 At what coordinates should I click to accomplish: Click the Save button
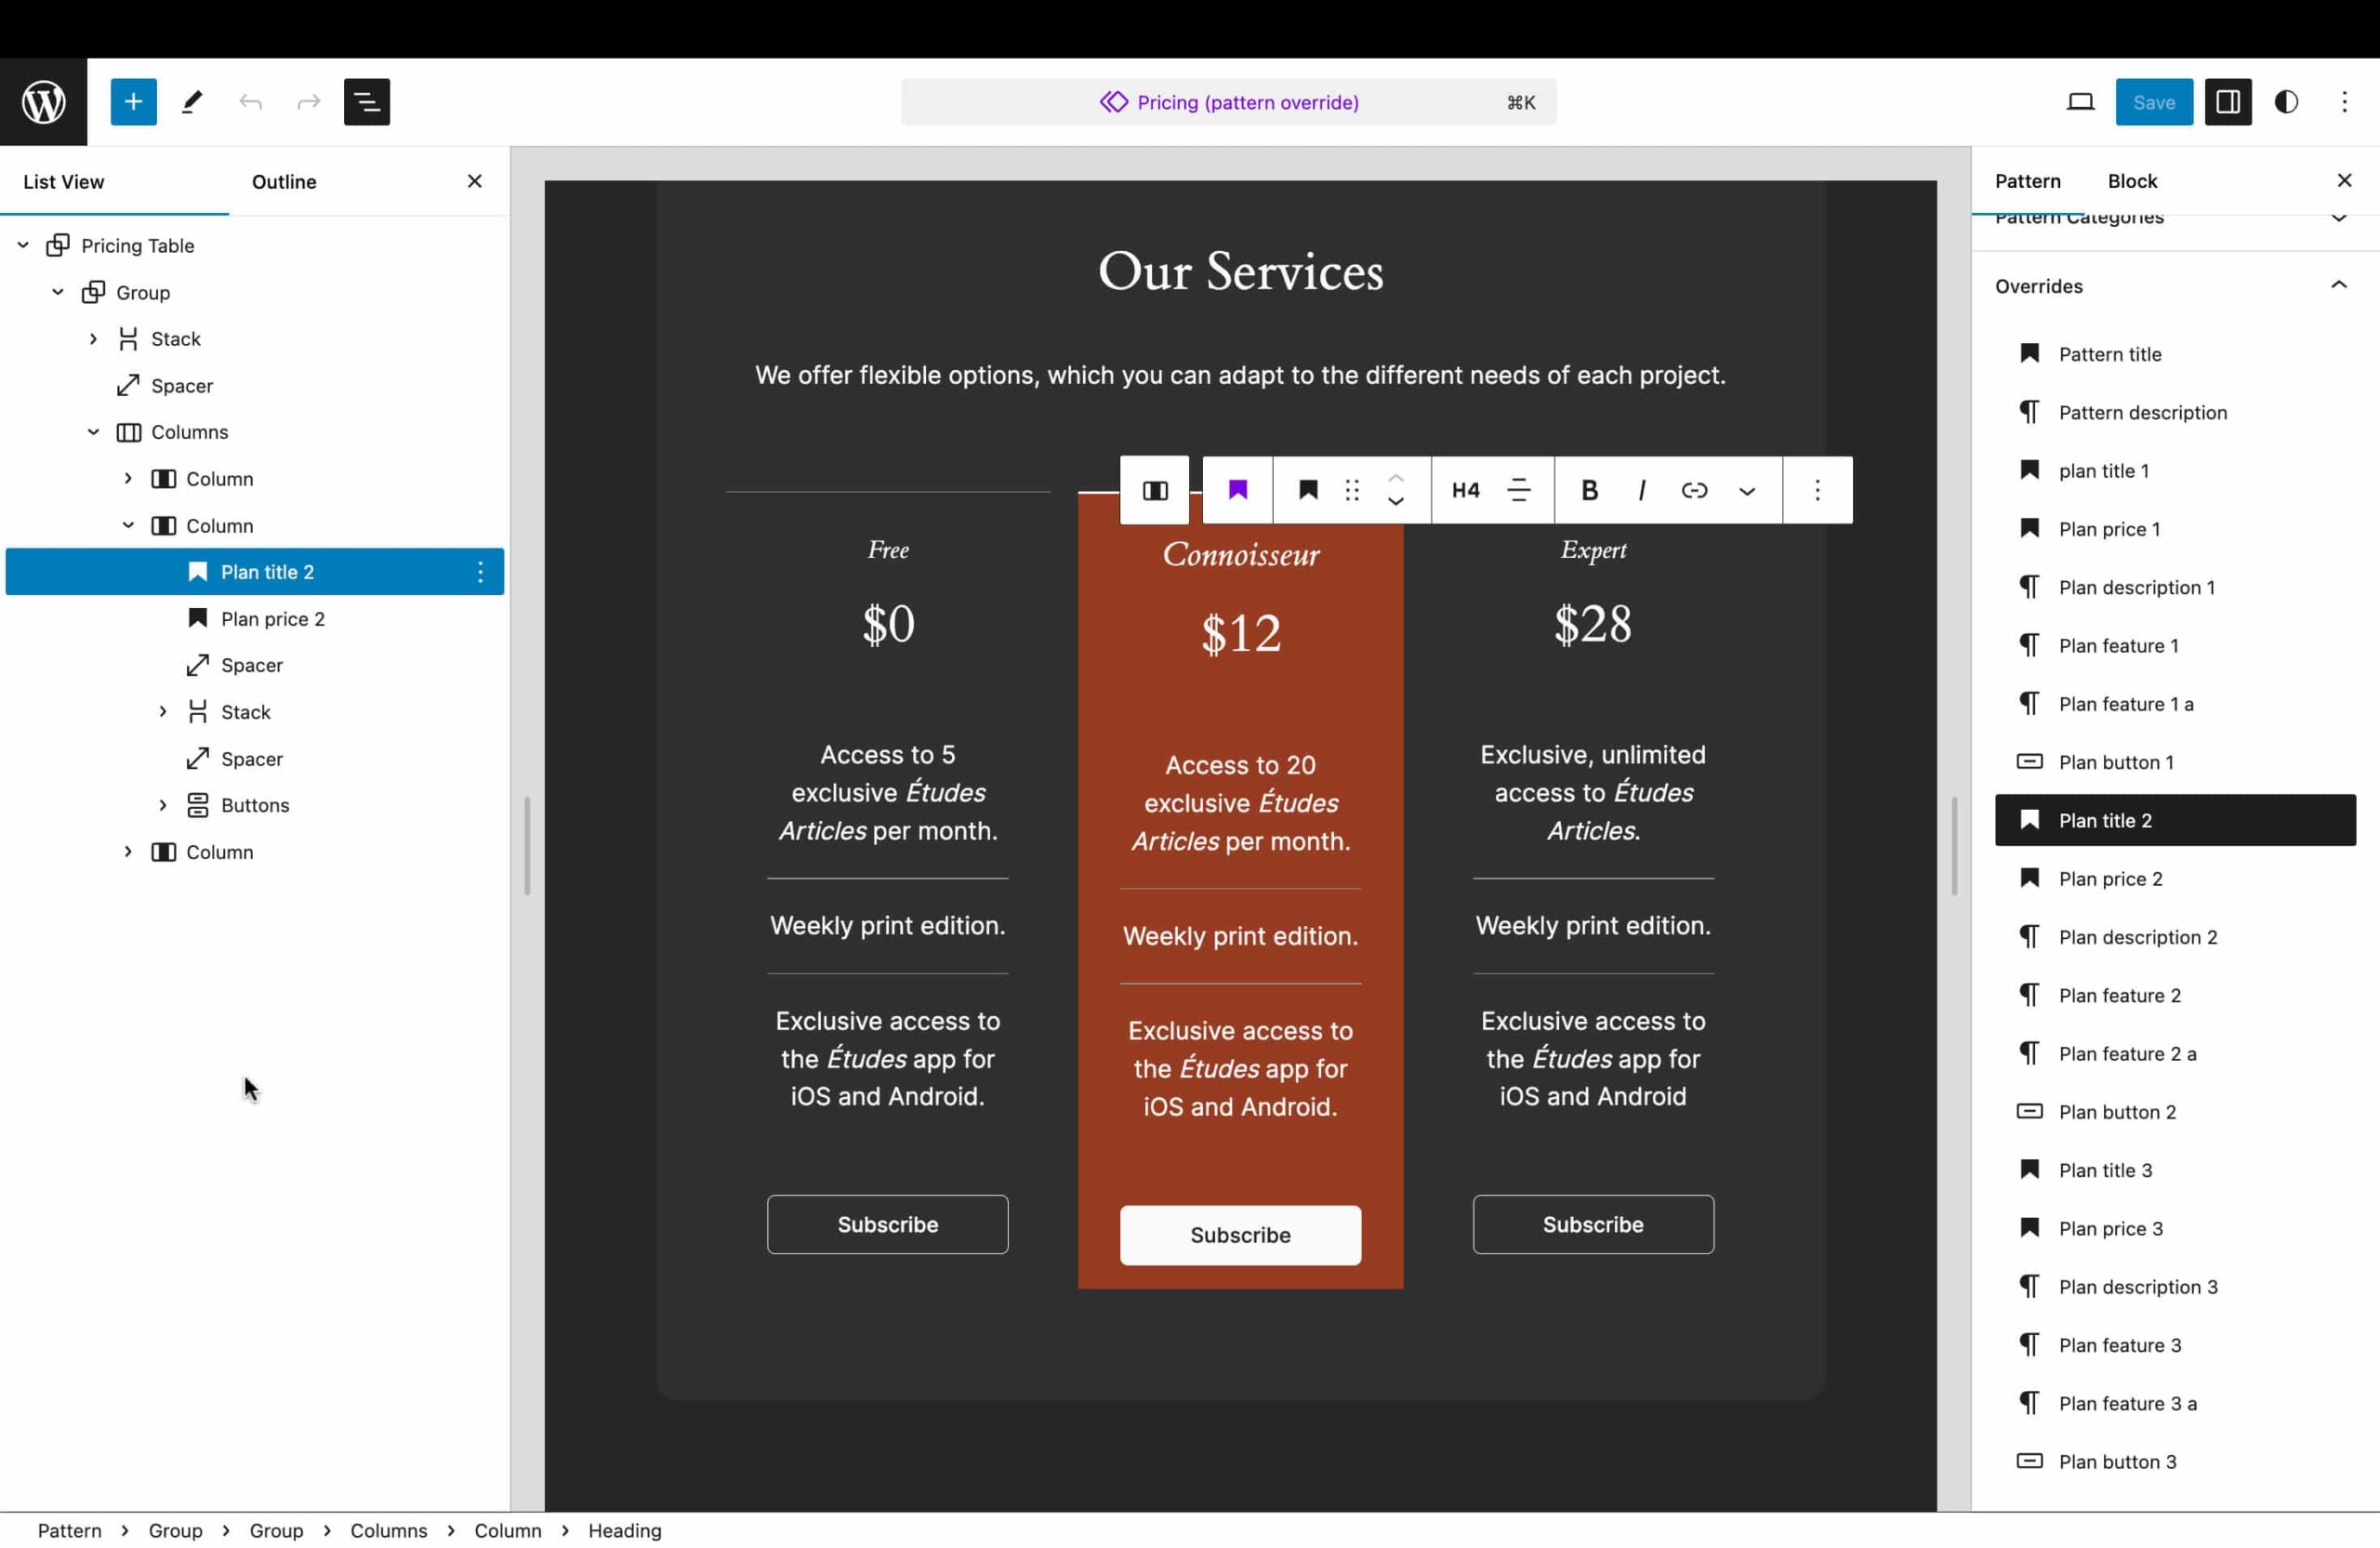(2154, 100)
